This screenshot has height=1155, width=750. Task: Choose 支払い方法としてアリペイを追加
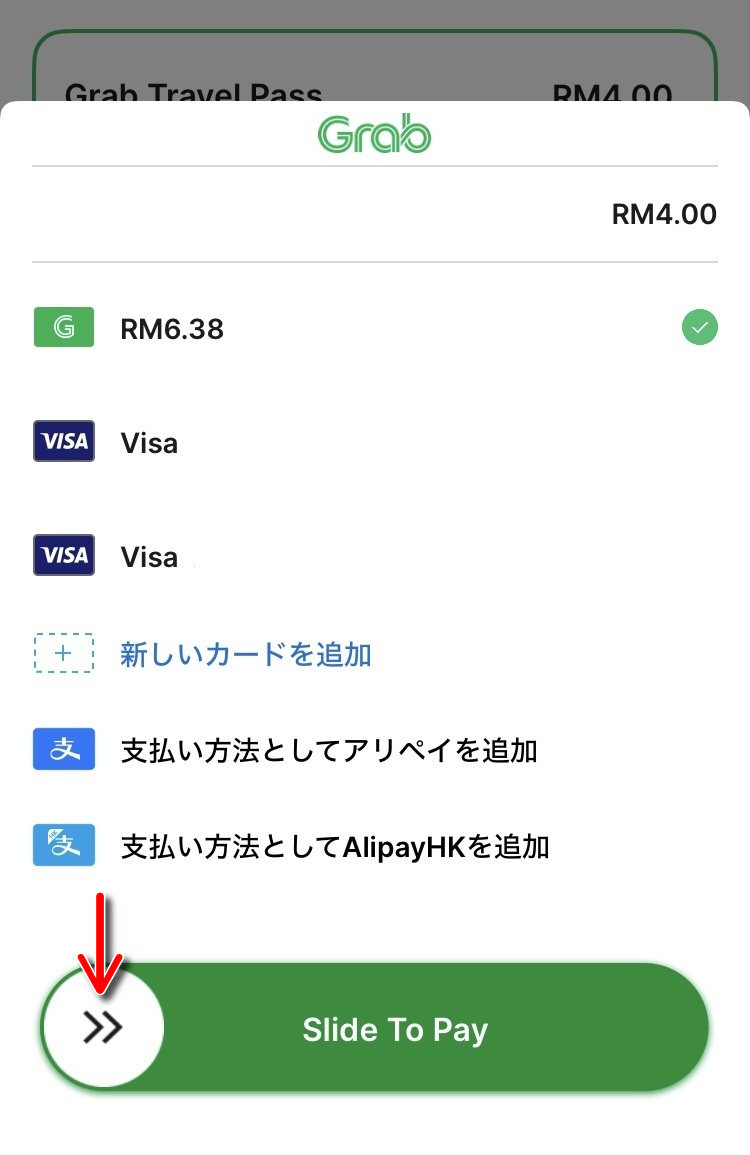click(329, 751)
